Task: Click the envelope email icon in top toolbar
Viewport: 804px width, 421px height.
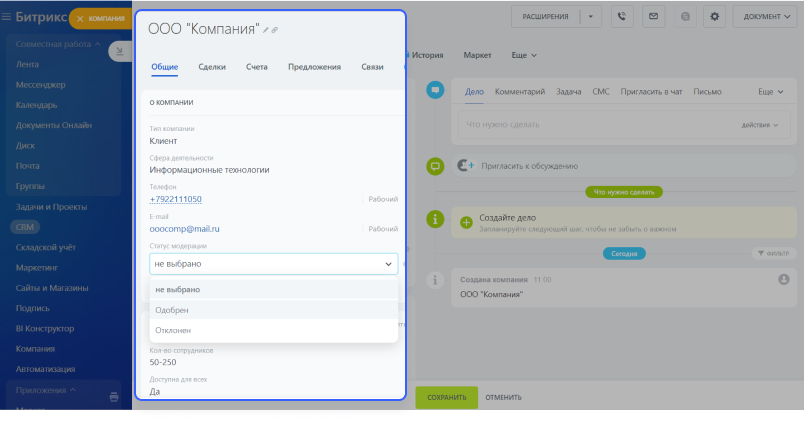Action: pyautogui.click(x=653, y=16)
